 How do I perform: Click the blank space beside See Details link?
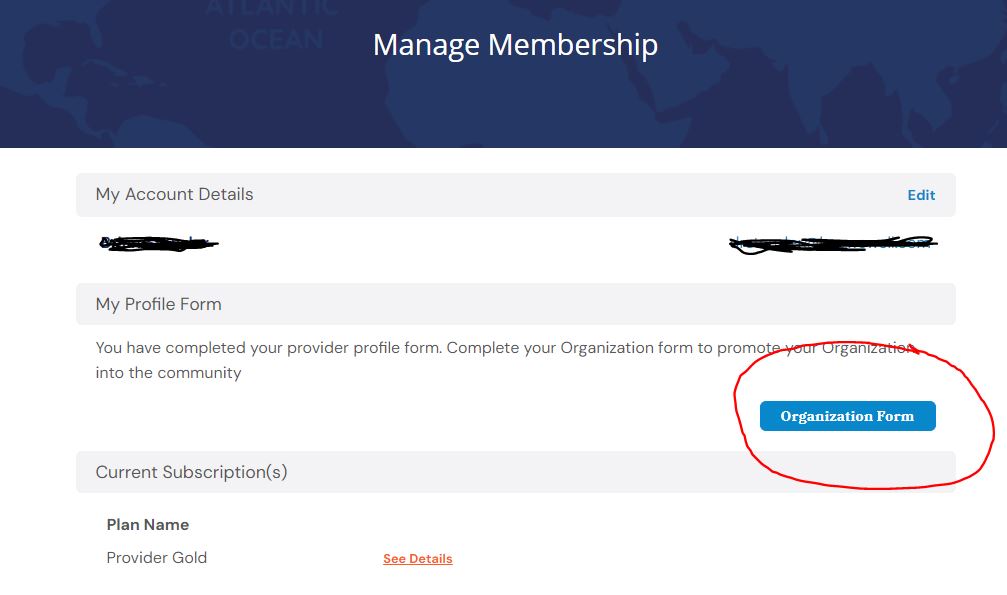pos(642,558)
